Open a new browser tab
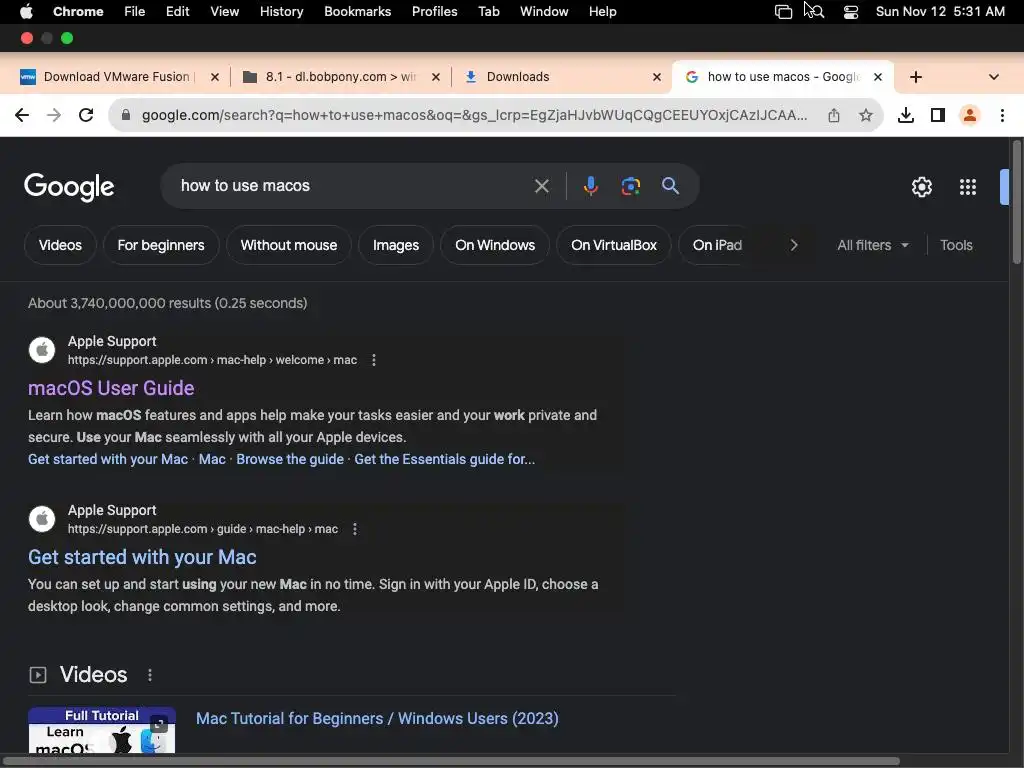The image size is (1024, 768). tap(916, 77)
